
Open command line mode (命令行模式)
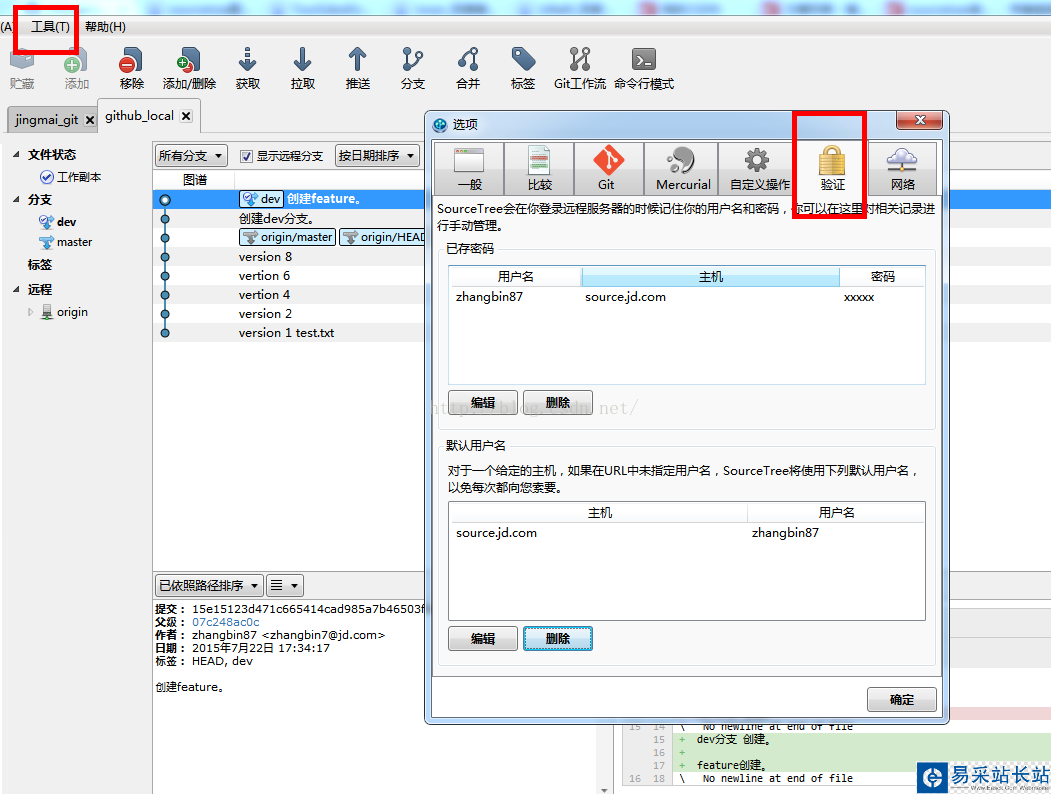coord(643,68)
